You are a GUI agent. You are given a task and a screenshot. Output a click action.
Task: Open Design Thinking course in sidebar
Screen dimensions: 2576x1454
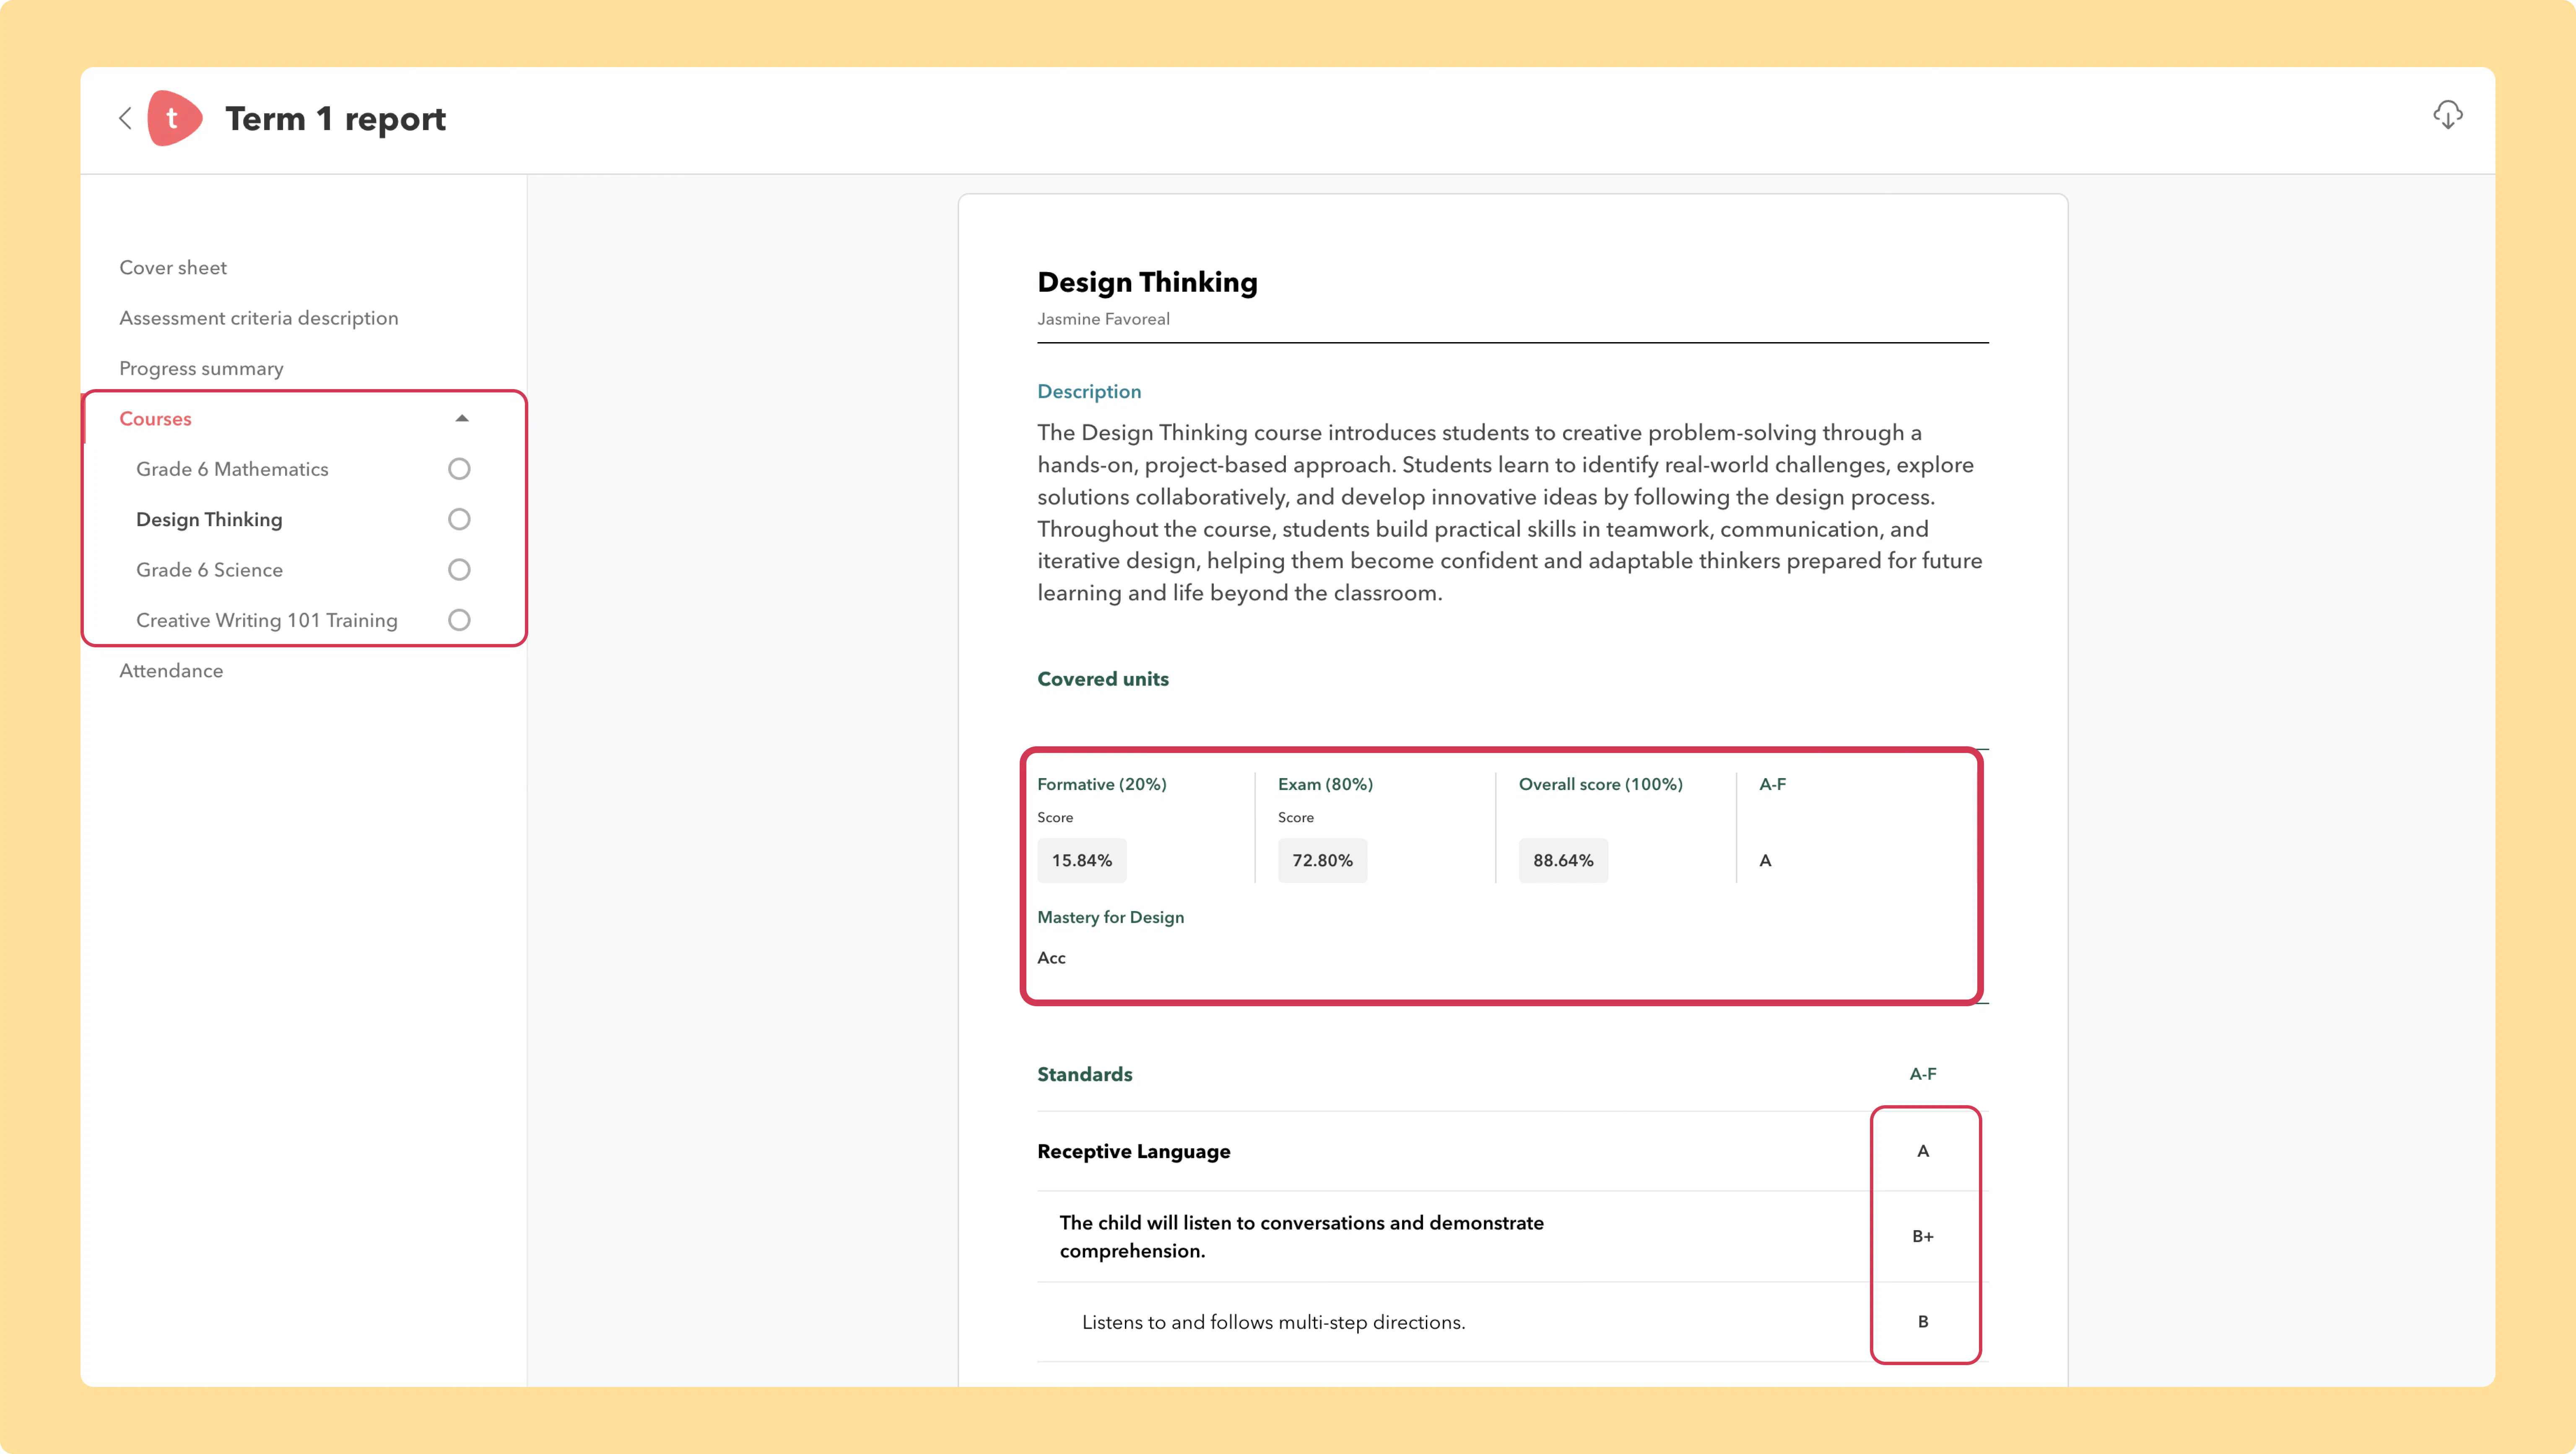point(209,519)
